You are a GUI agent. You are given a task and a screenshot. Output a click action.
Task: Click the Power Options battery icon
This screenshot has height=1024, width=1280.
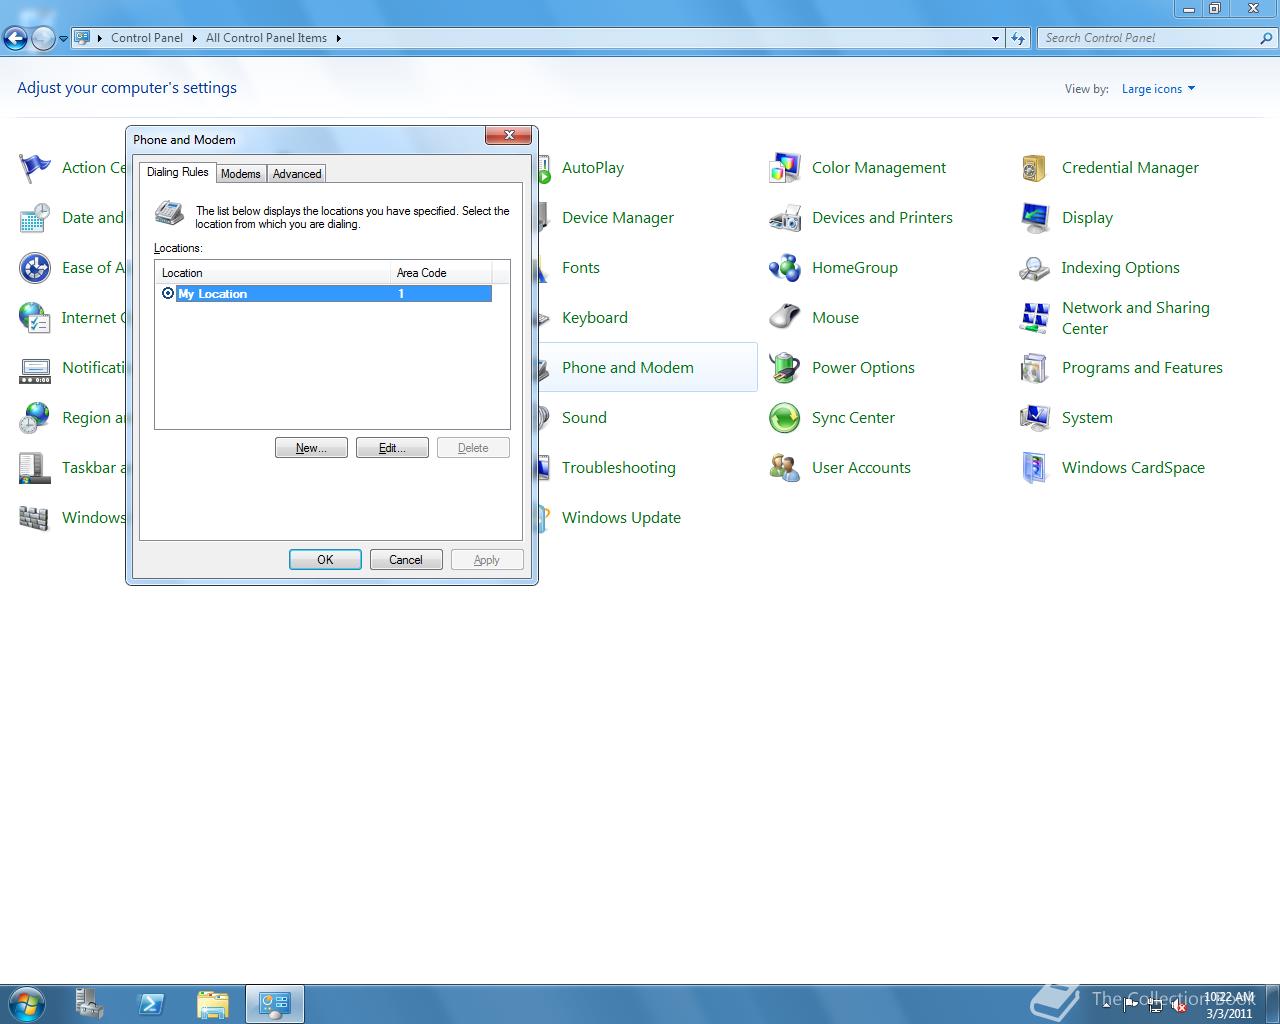[x=785, y=368]
